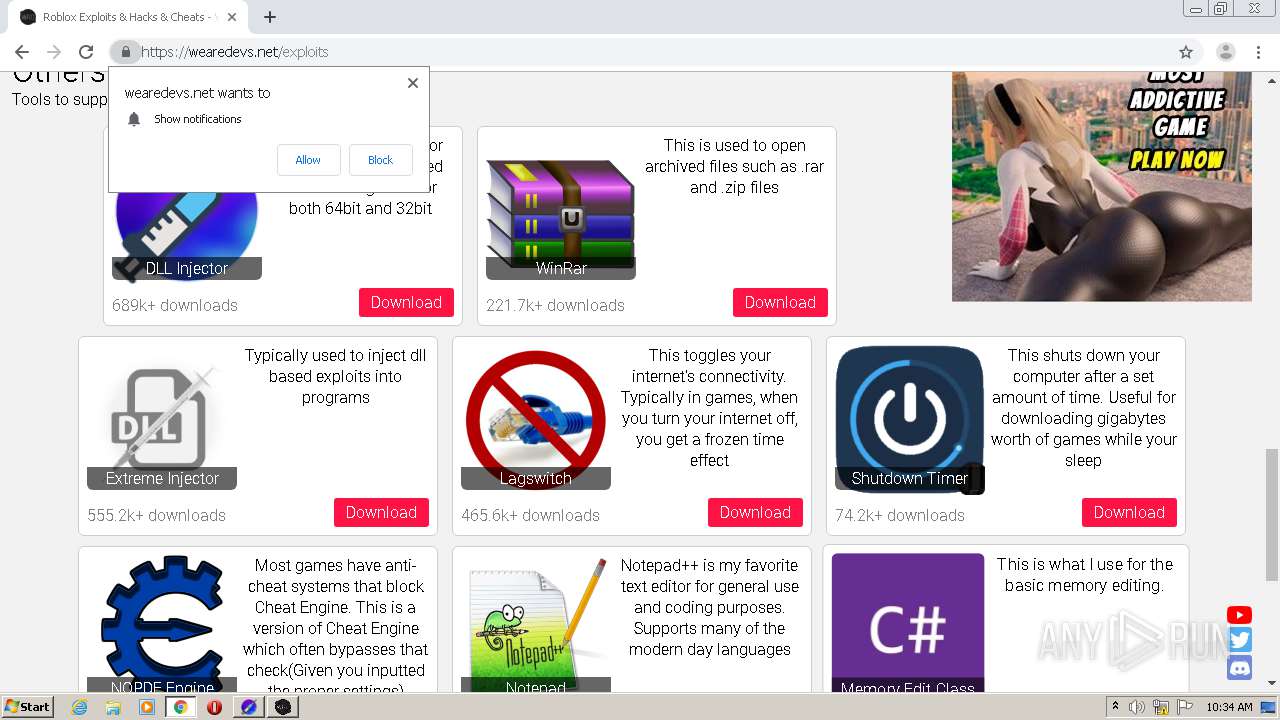Bookmark this page with the star
The height and width of the screenshot is (720, 1280).
[1186, 52]
